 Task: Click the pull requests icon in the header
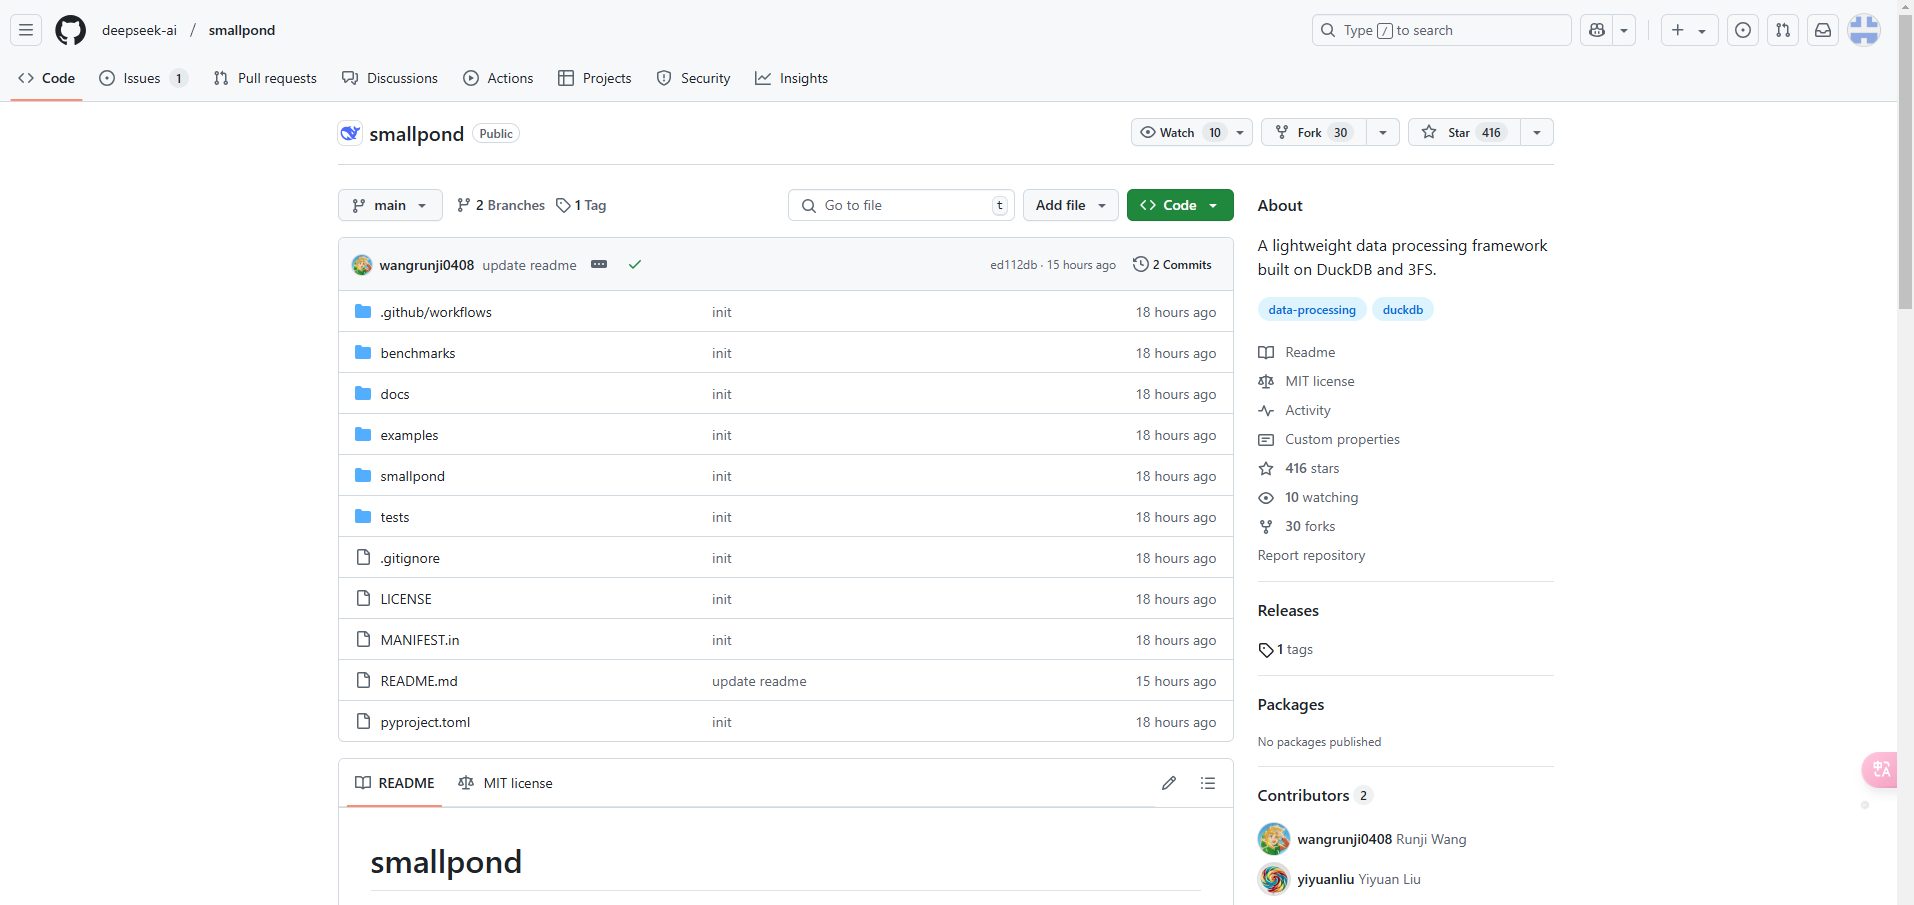click(x=1783, y=30)
